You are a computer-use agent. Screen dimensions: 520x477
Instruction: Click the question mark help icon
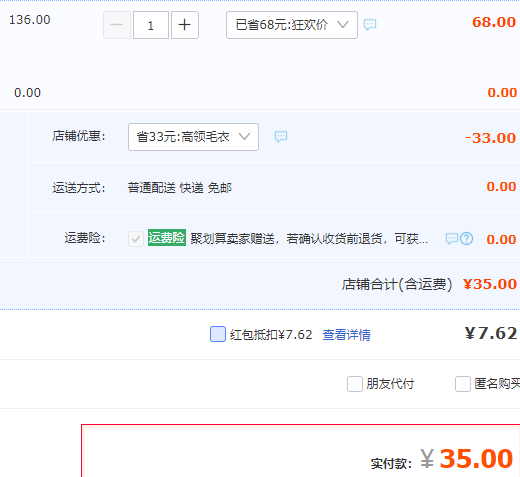coord(466,239)
